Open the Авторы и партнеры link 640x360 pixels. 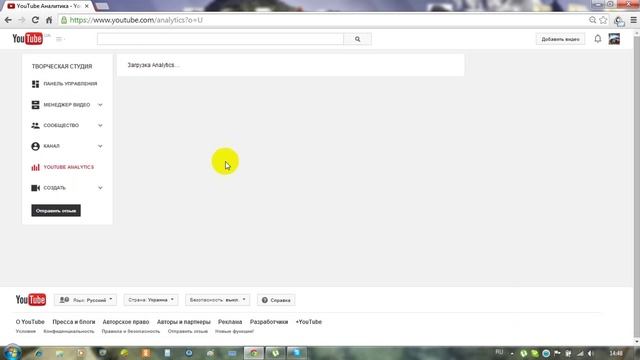(x=184, y=322)
